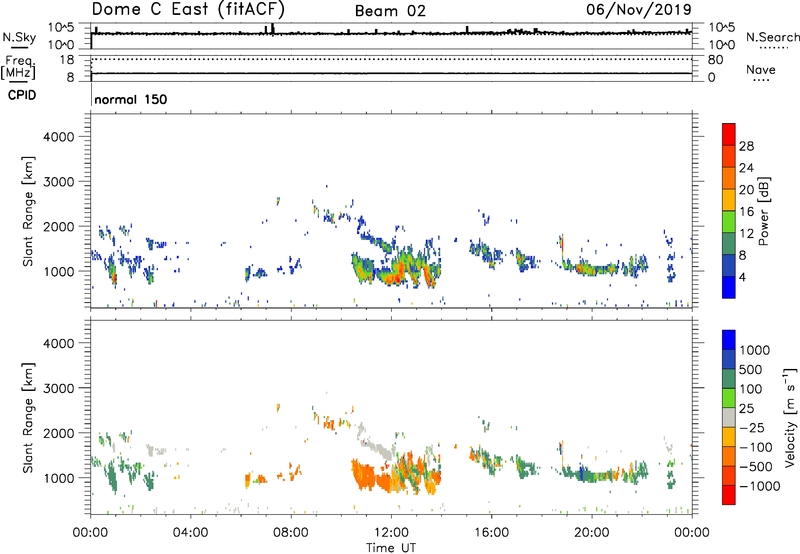Click the '28' tick on Power colorbar

pyautogui.click(x=746, y=146)
